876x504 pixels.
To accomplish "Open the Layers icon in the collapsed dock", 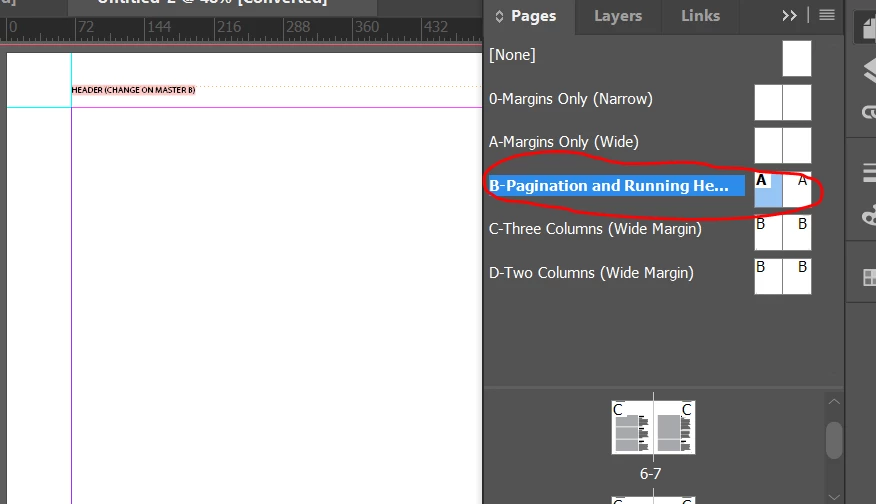I will pyautogui.click(x=869, y=70).
